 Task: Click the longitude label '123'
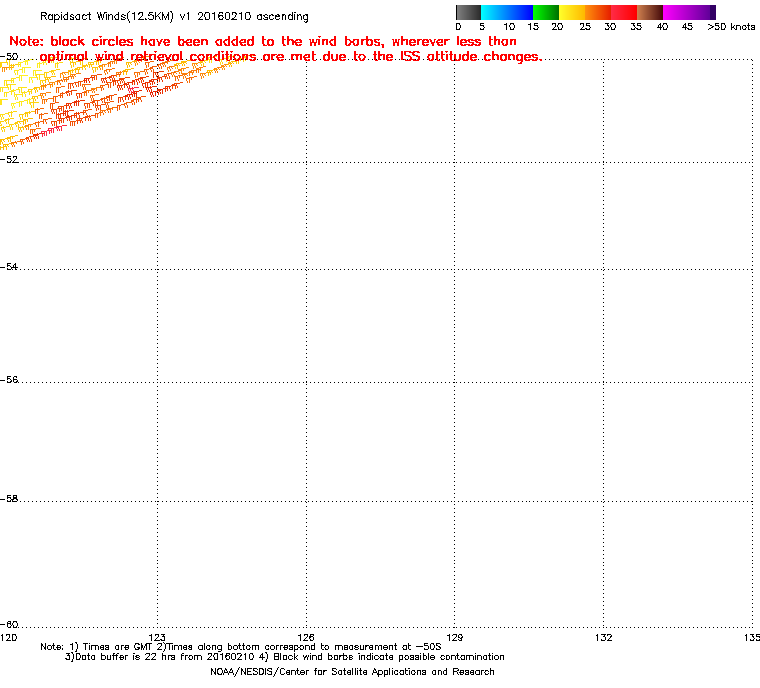coord(157,637)
